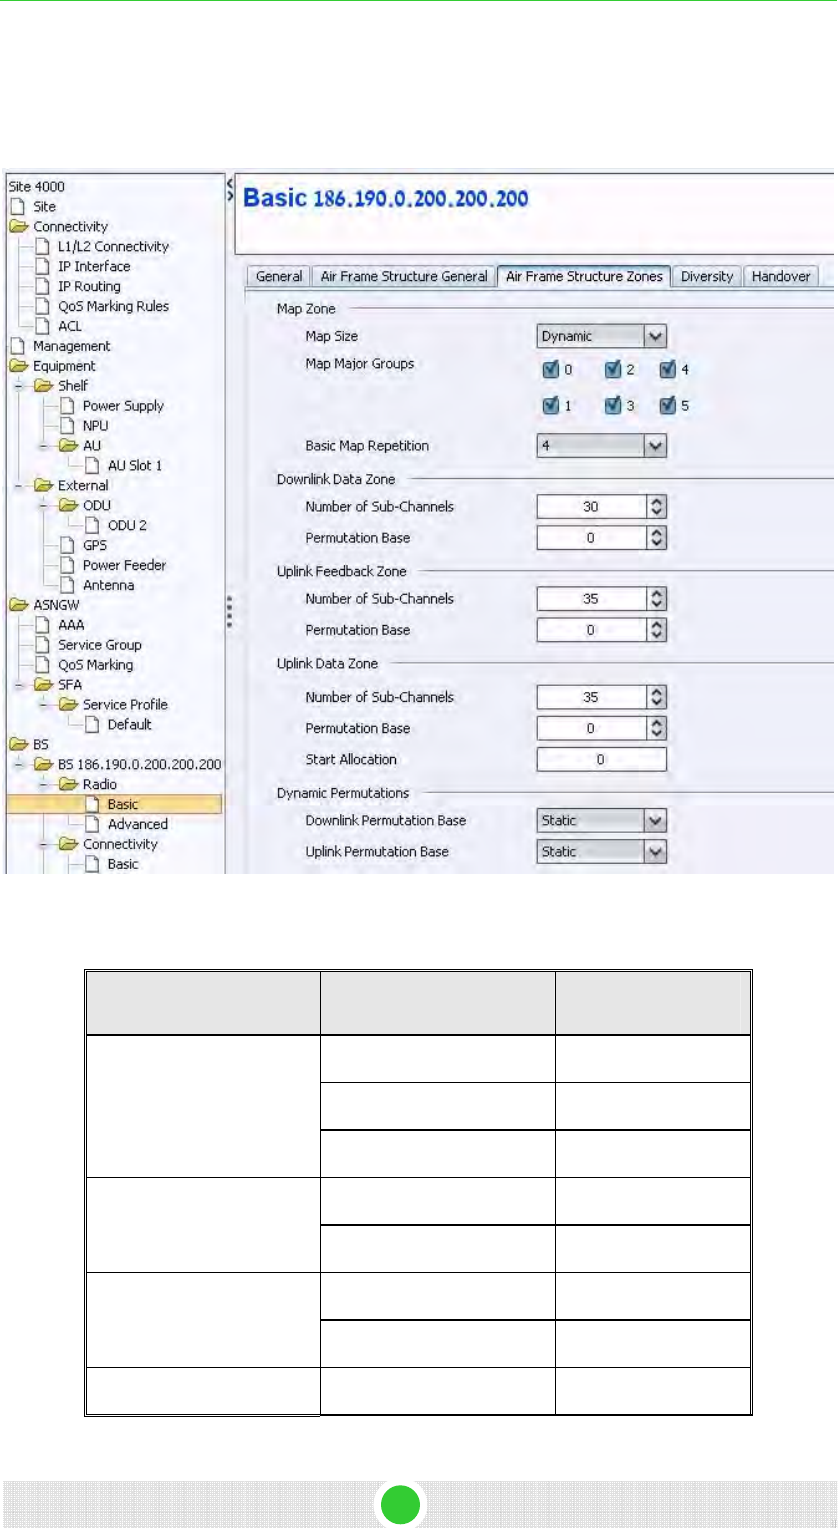Click Downlink Data Zone Sub-Channels stepper
This screenshot has width=838, height=1532.
point(656,507)
